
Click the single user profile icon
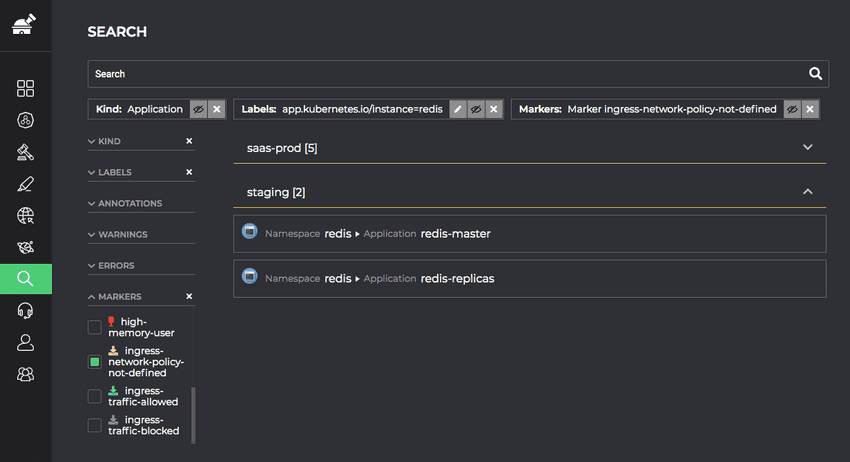pos(26,342)
